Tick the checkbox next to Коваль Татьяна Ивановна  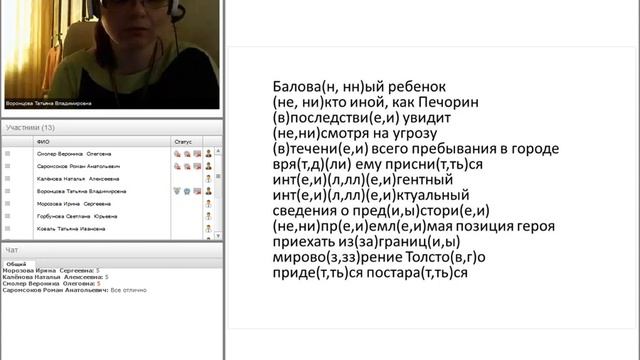(x=7, y=229)
